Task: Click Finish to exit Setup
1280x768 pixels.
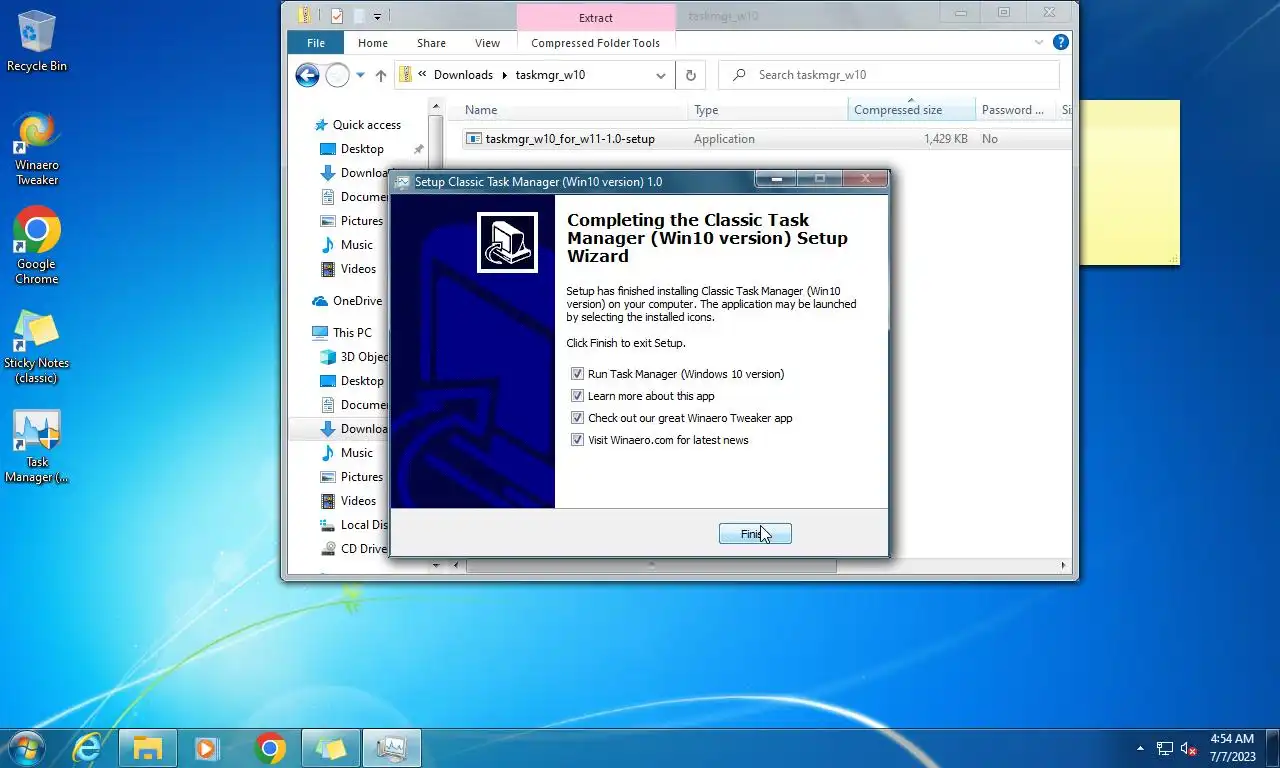Action: pos(755,534)
